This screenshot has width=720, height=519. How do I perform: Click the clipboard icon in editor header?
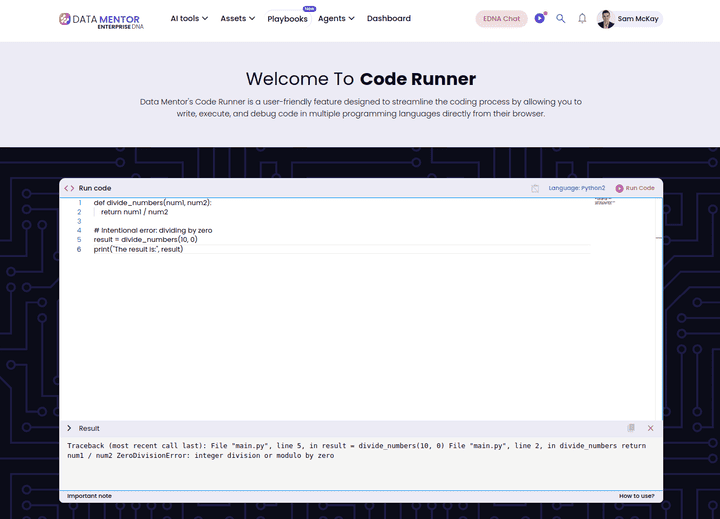click(x=535, y=188)
